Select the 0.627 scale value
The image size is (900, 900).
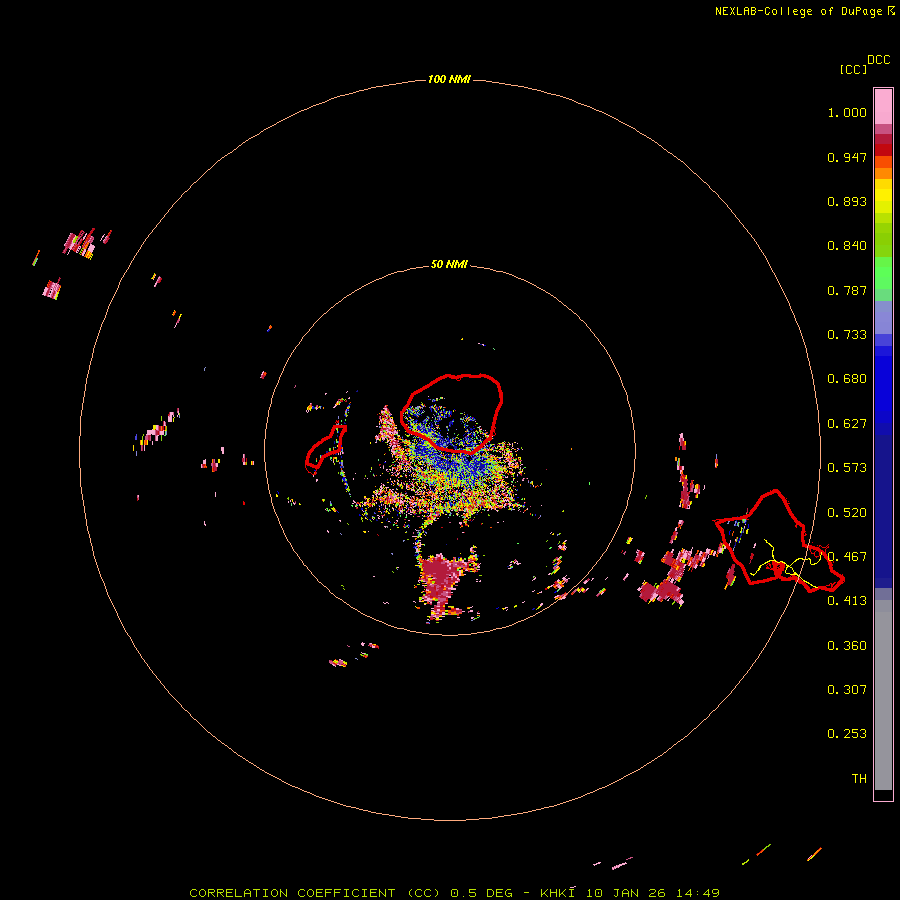[x=847, y=424]
